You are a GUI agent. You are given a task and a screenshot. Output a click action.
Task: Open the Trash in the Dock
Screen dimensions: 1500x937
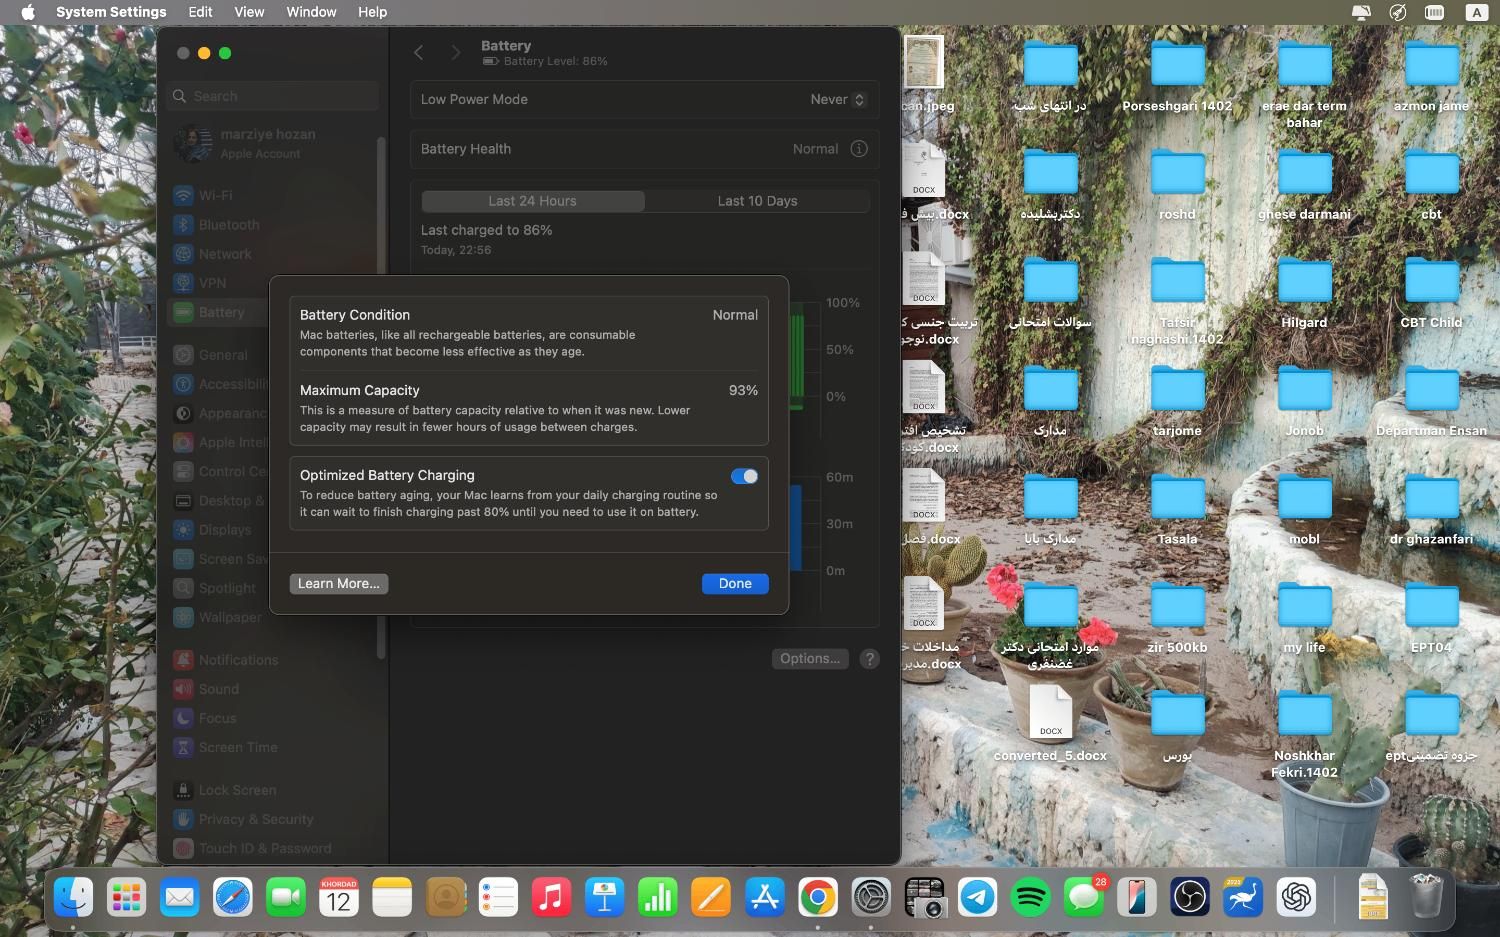(x=1426, y=897)
